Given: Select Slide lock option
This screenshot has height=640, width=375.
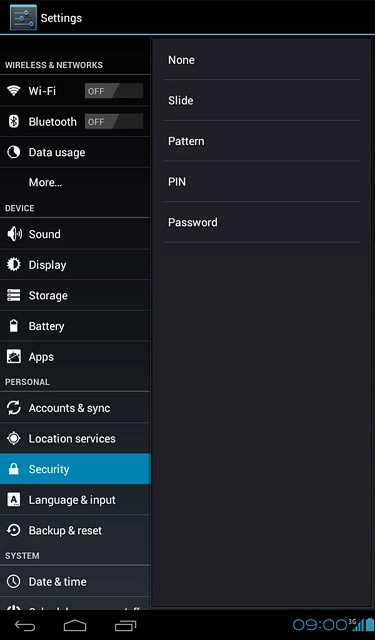Looking at the screenshot, I should 262,100.
